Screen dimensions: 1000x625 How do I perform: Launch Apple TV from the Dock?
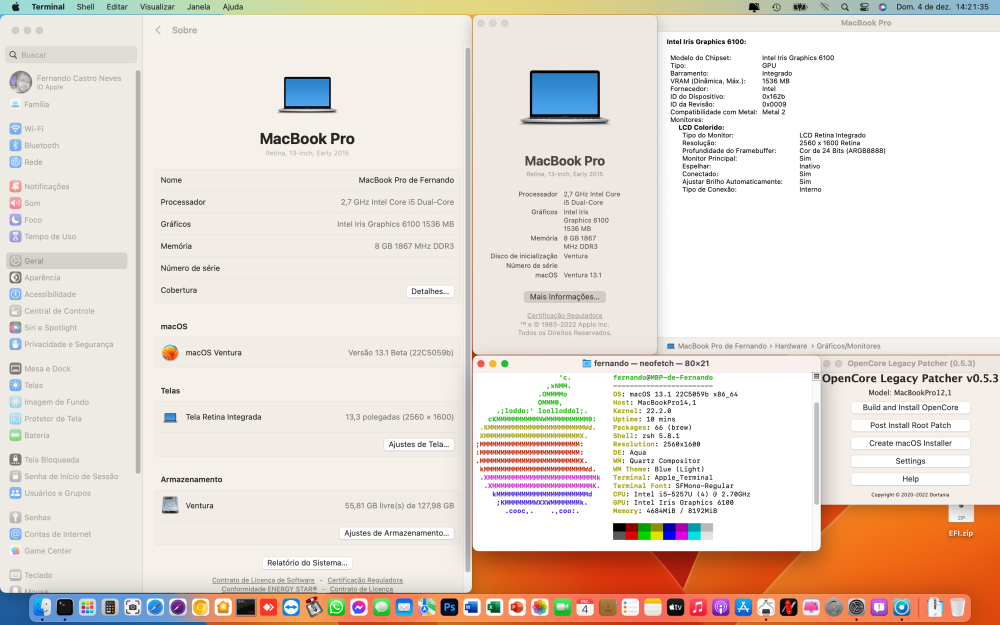click(x=675, y=607)
